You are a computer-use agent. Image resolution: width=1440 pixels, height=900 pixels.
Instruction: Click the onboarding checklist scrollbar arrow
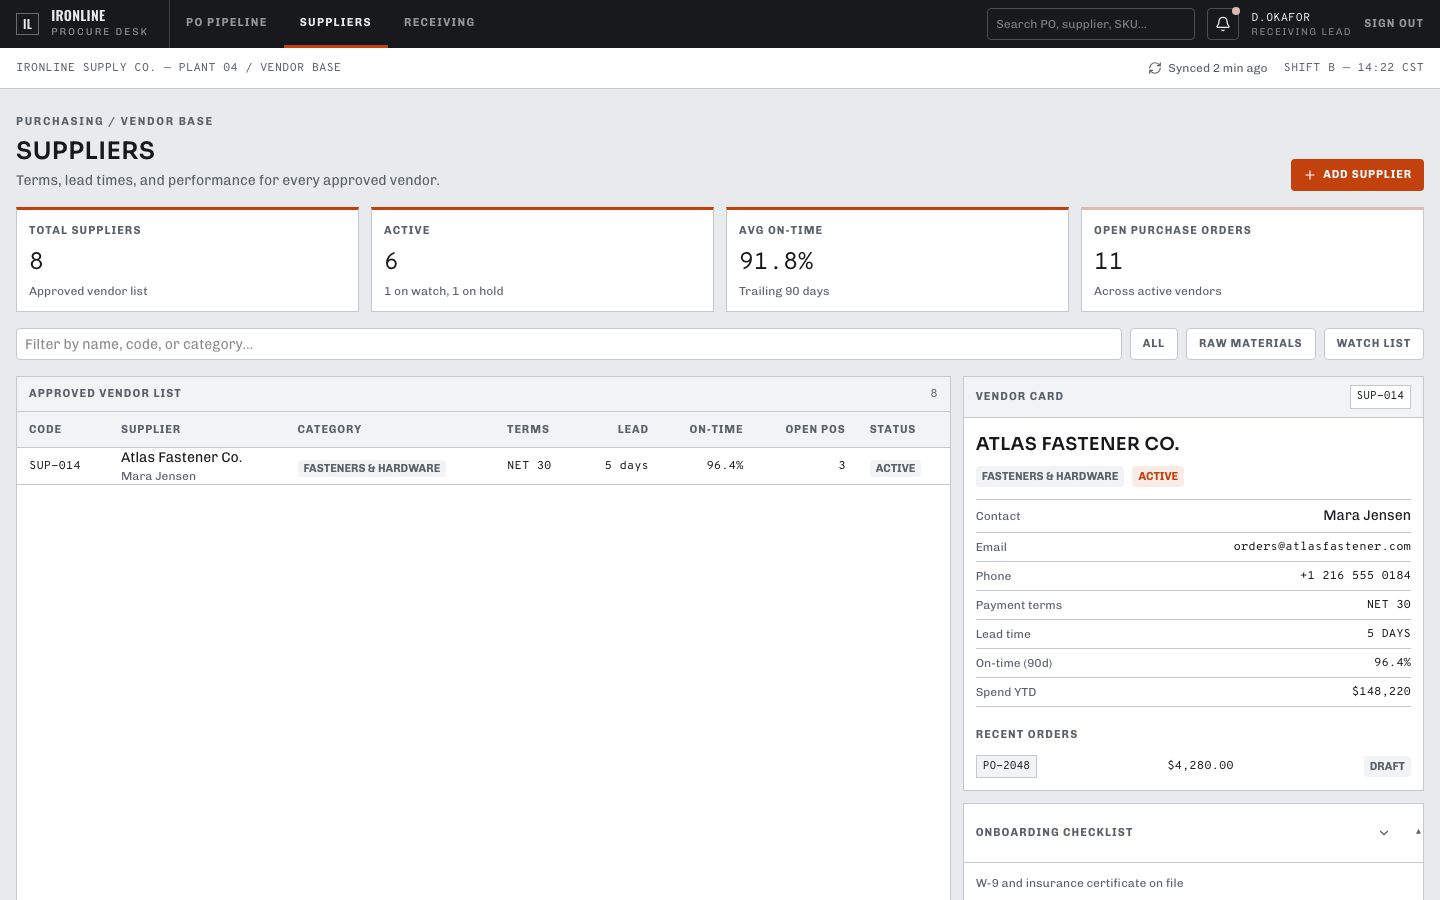(x=1418, y=832)
